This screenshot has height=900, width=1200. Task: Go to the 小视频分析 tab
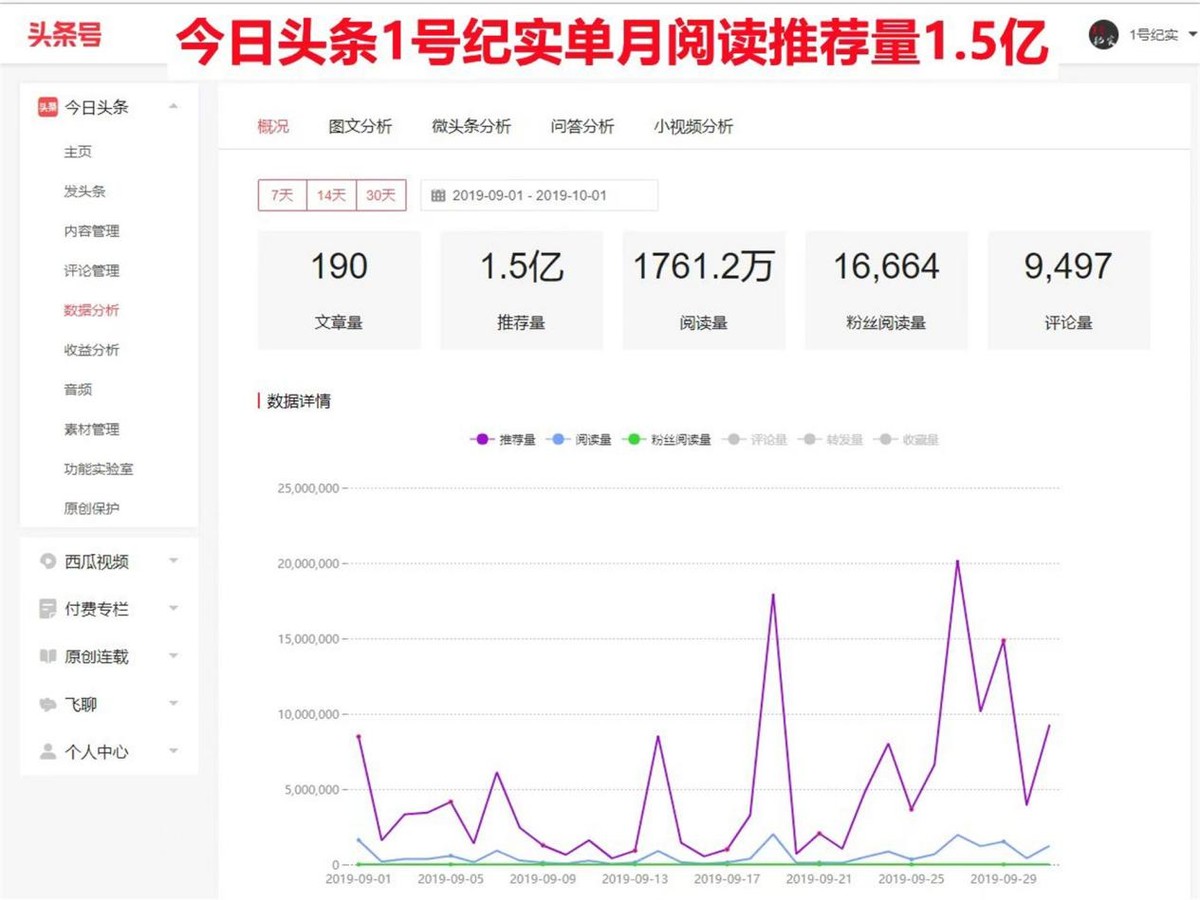pyautogui.click(x=693, y=126)
